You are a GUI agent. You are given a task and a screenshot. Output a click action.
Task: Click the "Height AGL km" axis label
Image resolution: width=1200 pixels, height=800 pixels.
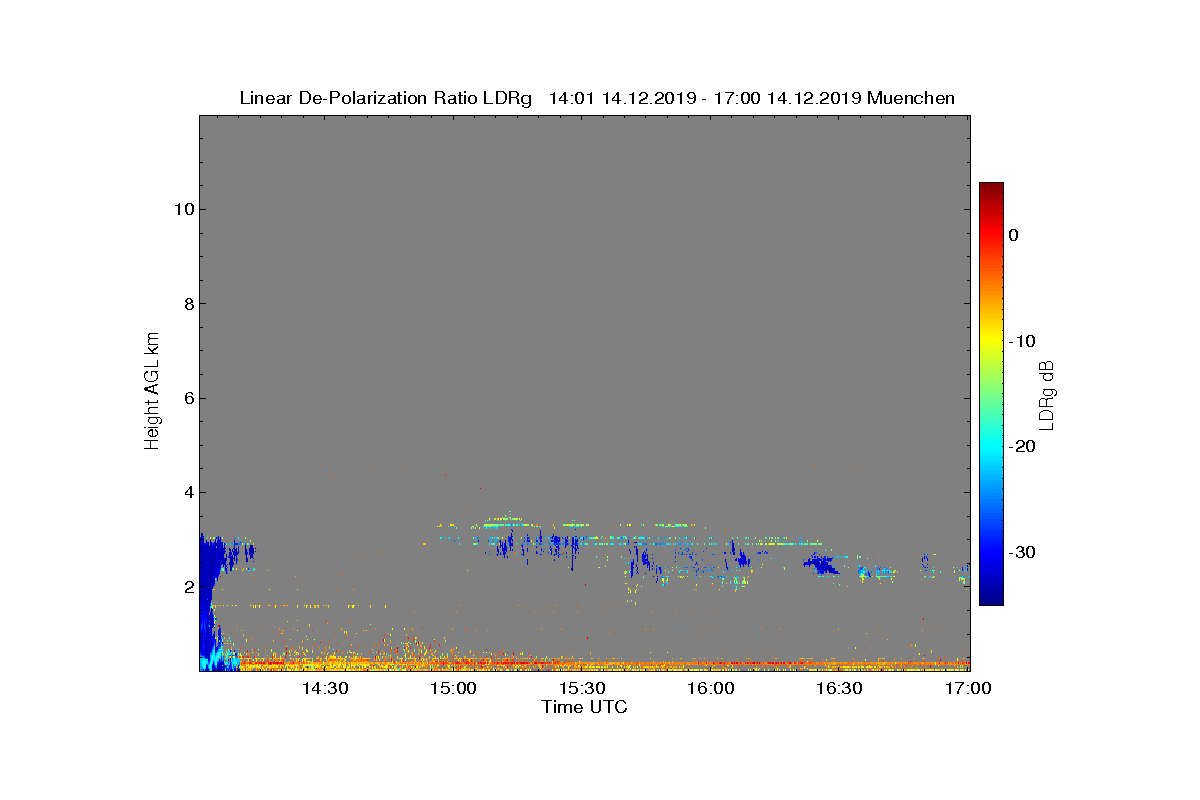coord(152,392)
